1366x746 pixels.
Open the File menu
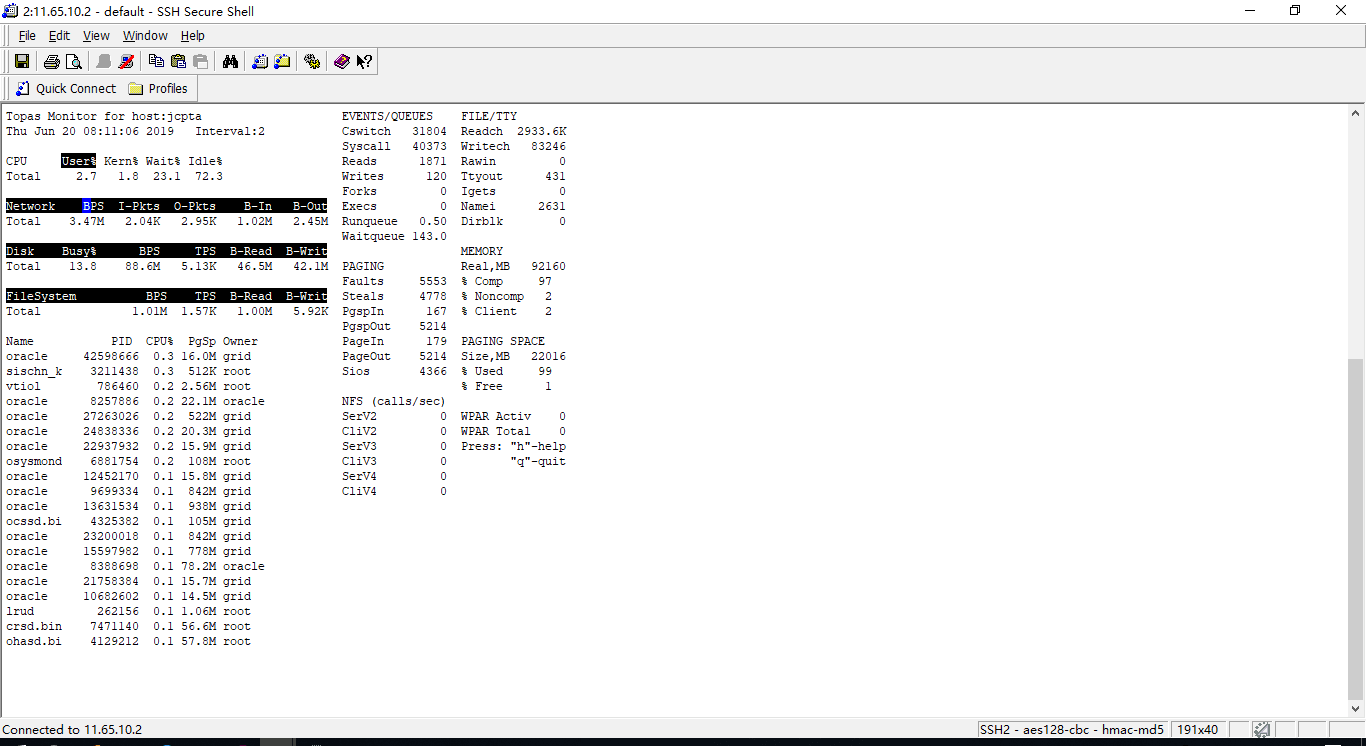(x=27, y=36)
